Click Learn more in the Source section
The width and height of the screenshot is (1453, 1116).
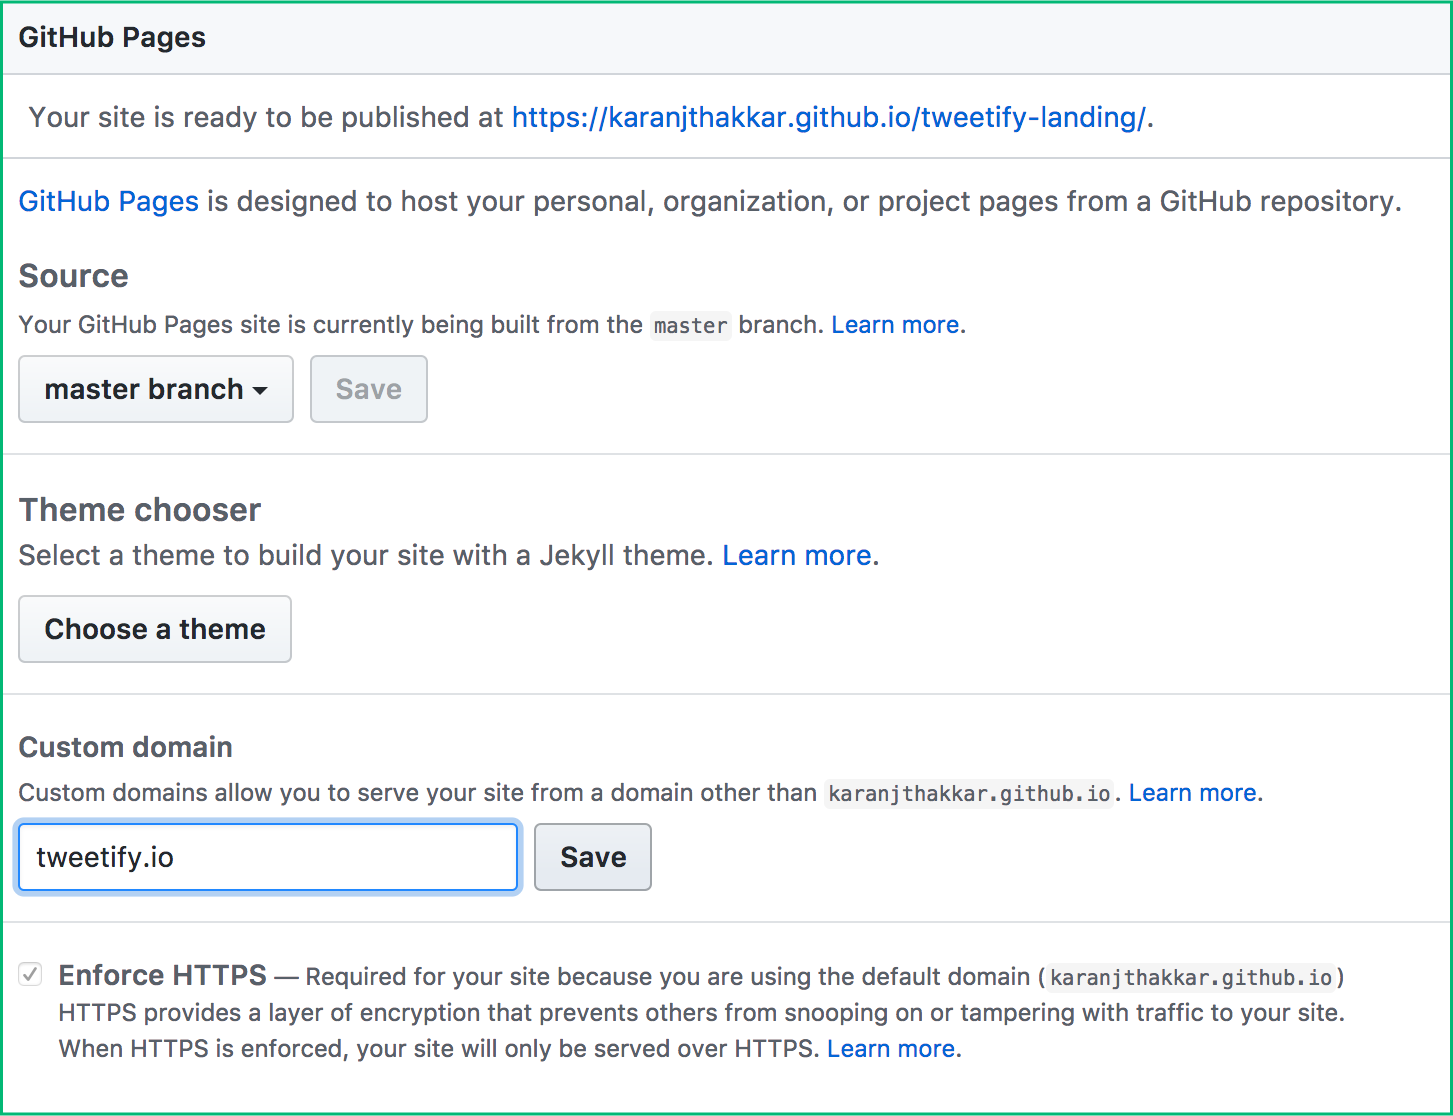(x=896, y=325)
